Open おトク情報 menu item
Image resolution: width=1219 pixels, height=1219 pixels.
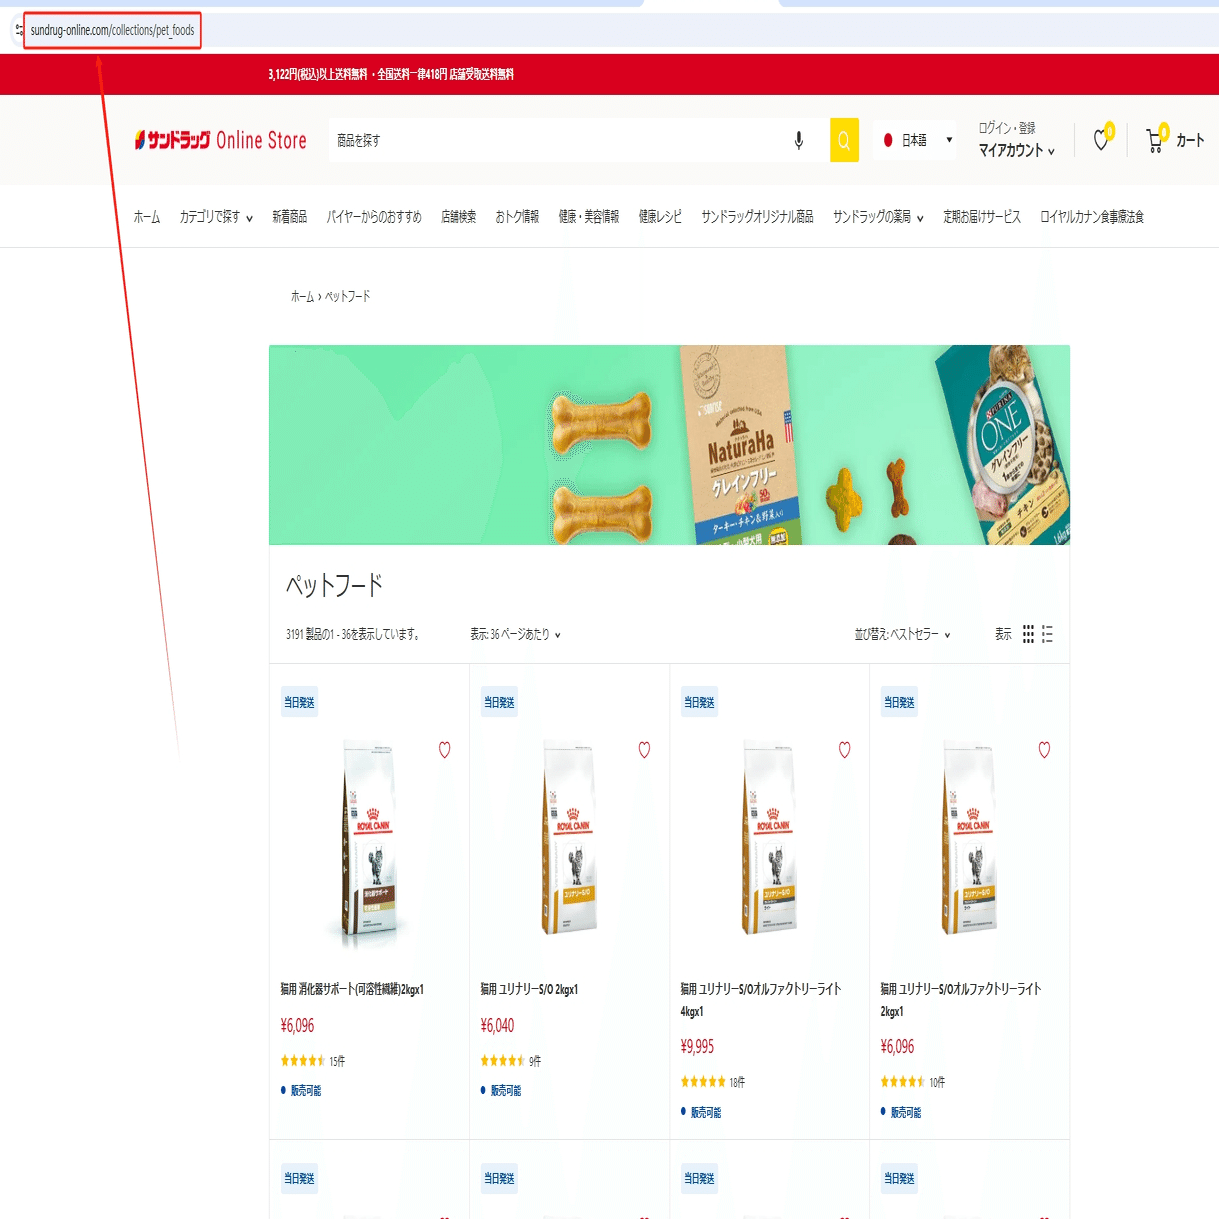pyautogui.click(x=517, y=216)
